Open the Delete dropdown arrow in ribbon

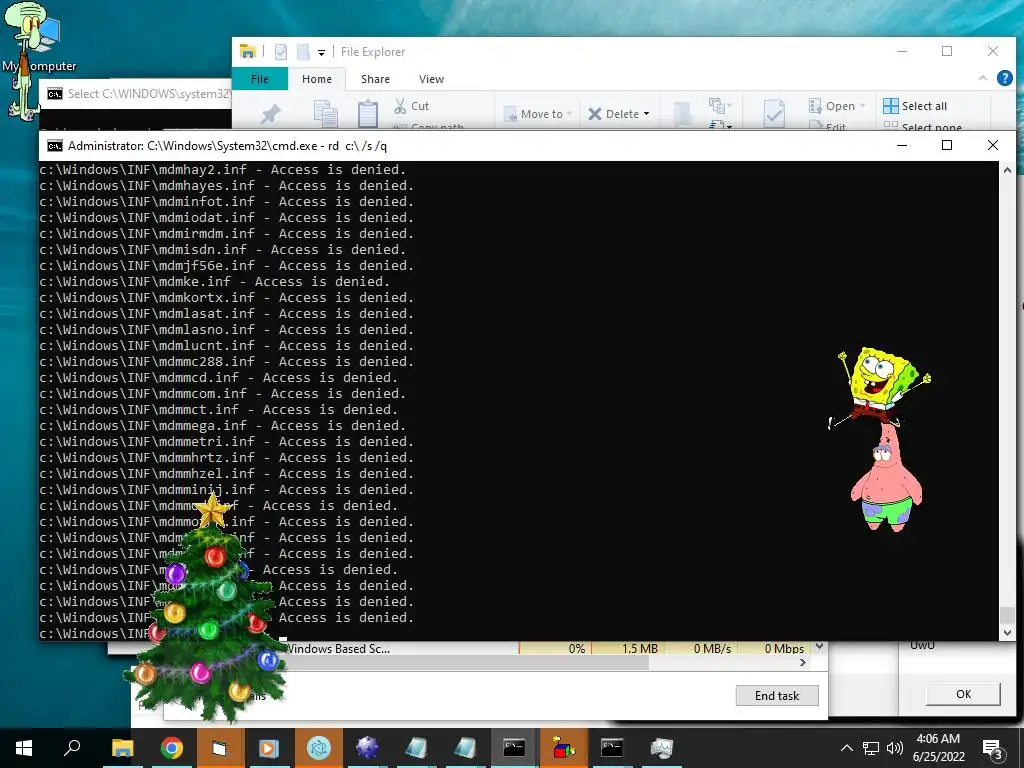pyautogui.click(x=647, y=114)
